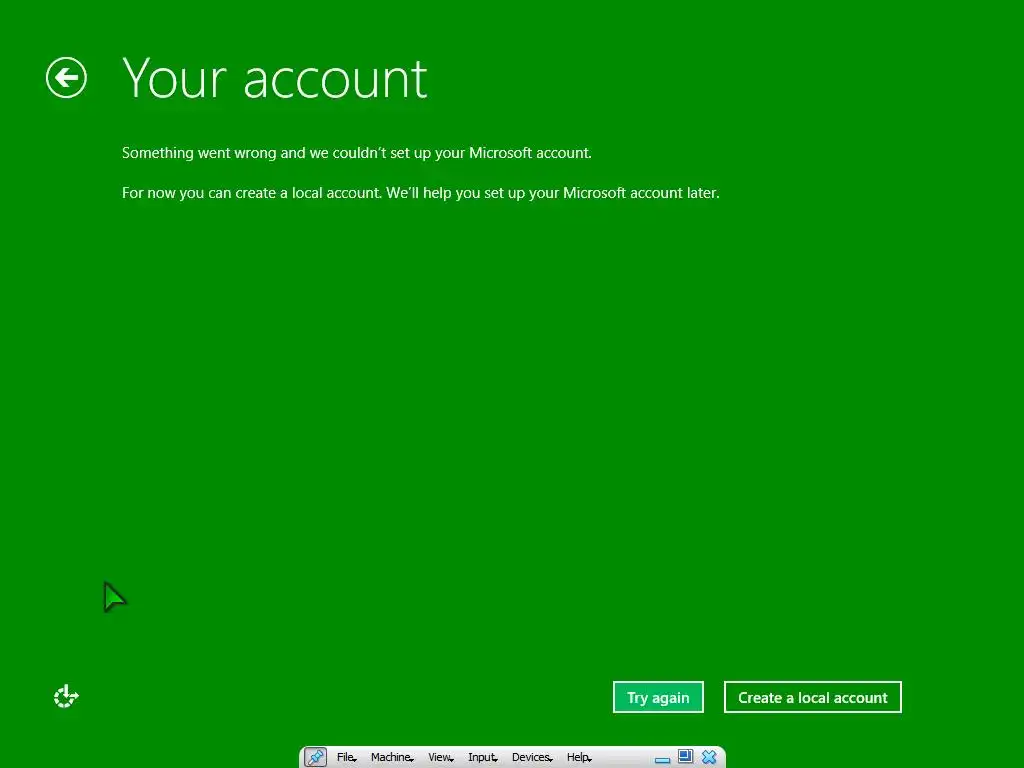Open the Help menu
Image resolution: width=1024 pixels, height=768 pixels.
(579, 757)
